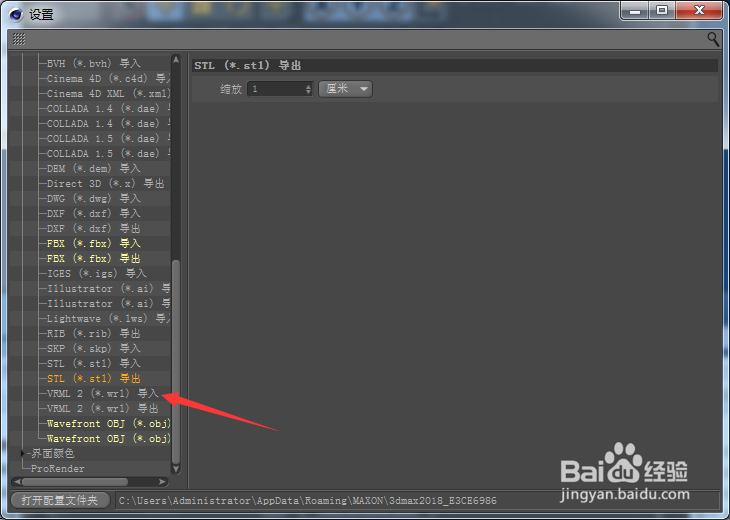730x520 pixels.
Task: Click the 缩放 field stepper arrows
Action: pyautogui.click(x=308, y=89)
